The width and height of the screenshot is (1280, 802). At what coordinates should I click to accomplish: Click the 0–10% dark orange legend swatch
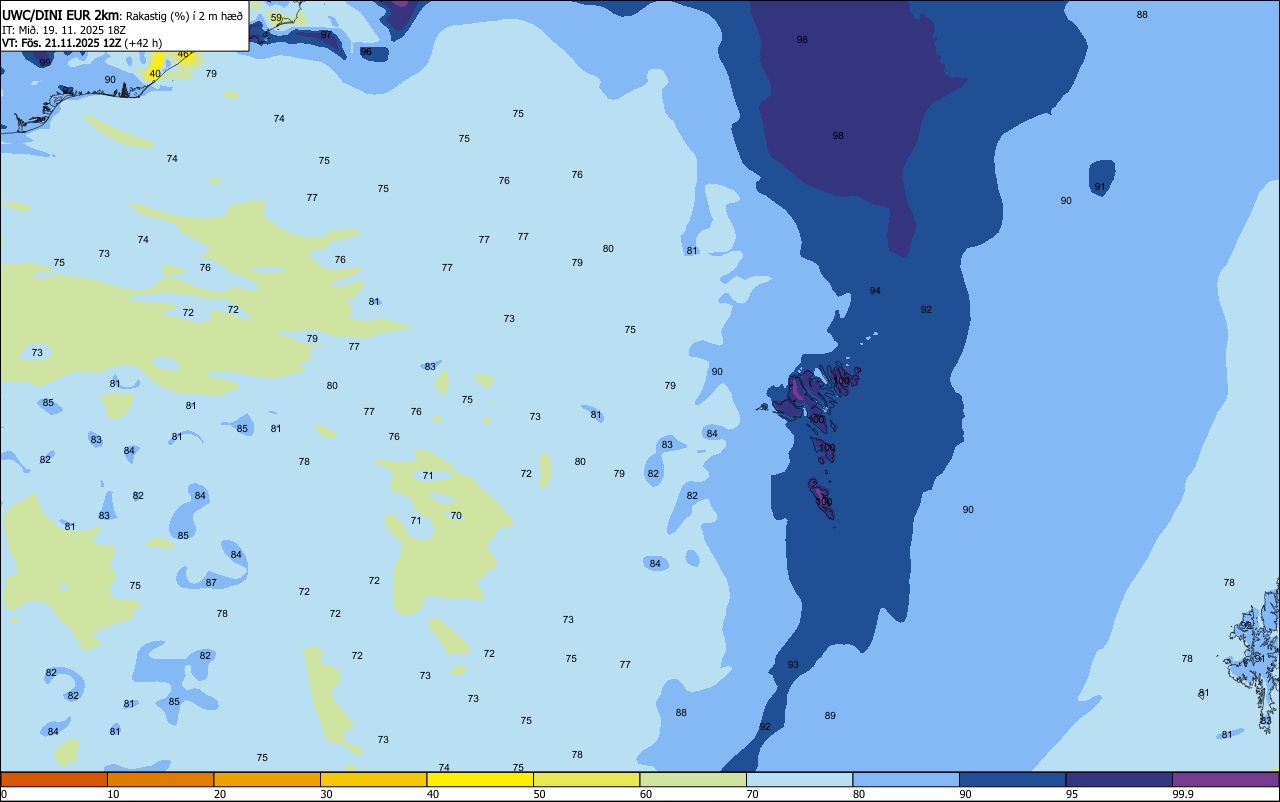[54, 779]
